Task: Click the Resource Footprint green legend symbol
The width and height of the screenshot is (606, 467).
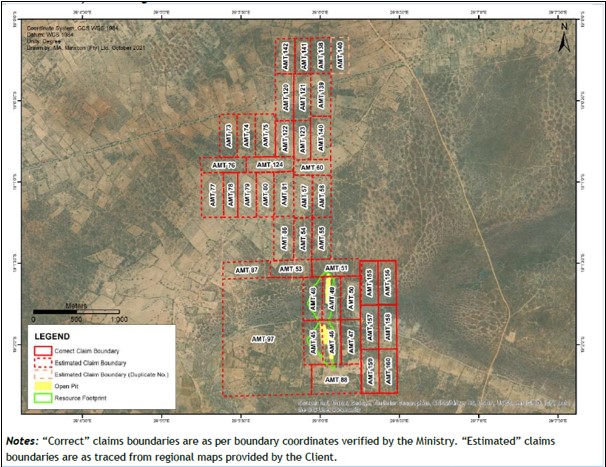Action: (44, 398)
